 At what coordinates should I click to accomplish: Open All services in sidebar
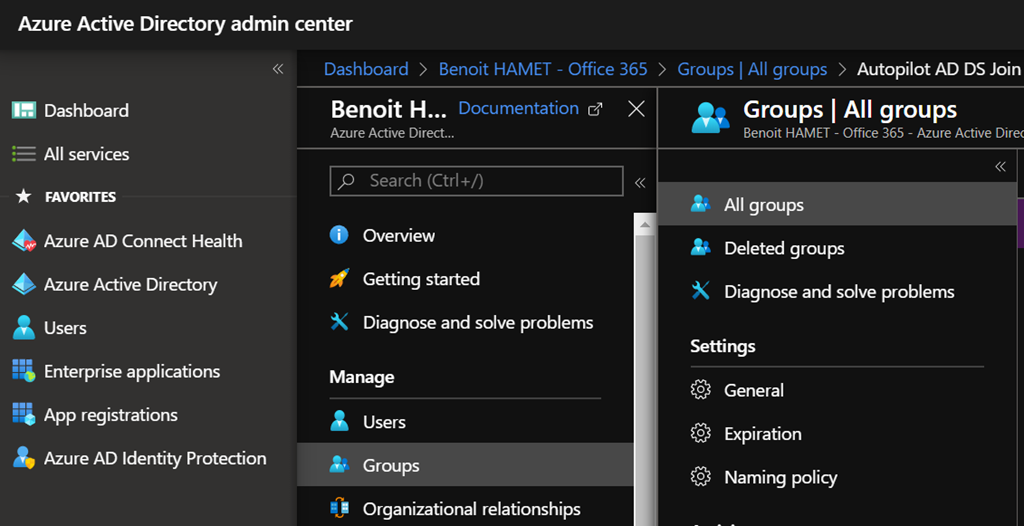point(86,155)
